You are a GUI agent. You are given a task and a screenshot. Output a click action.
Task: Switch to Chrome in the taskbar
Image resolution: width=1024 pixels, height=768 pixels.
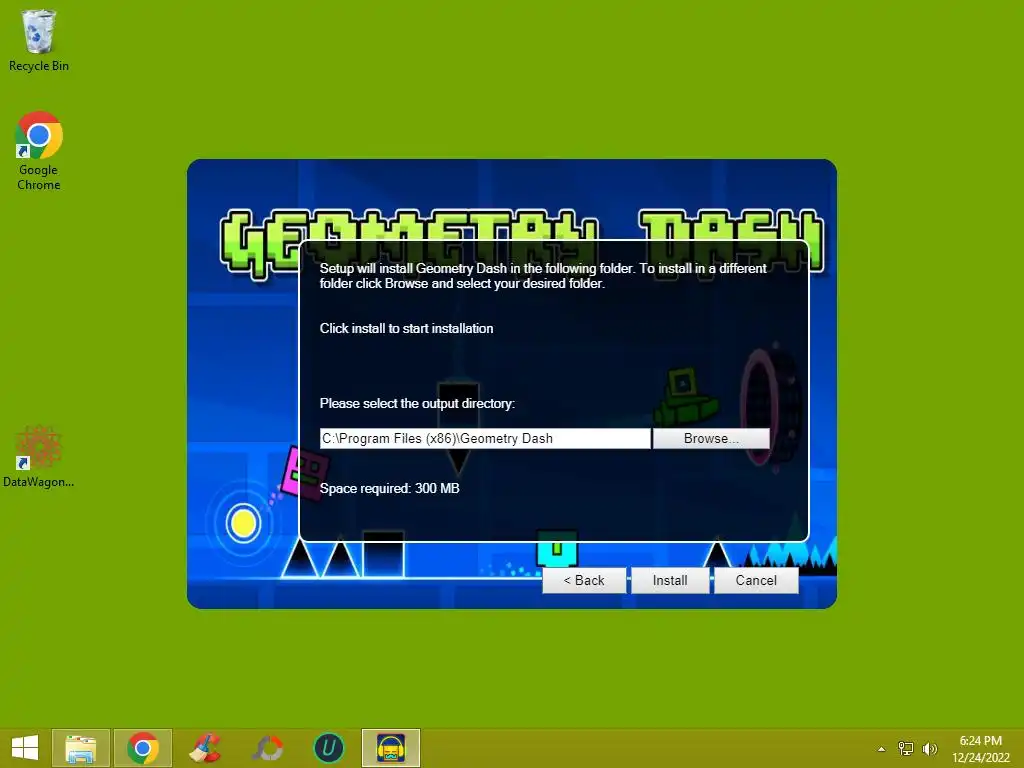143,748
